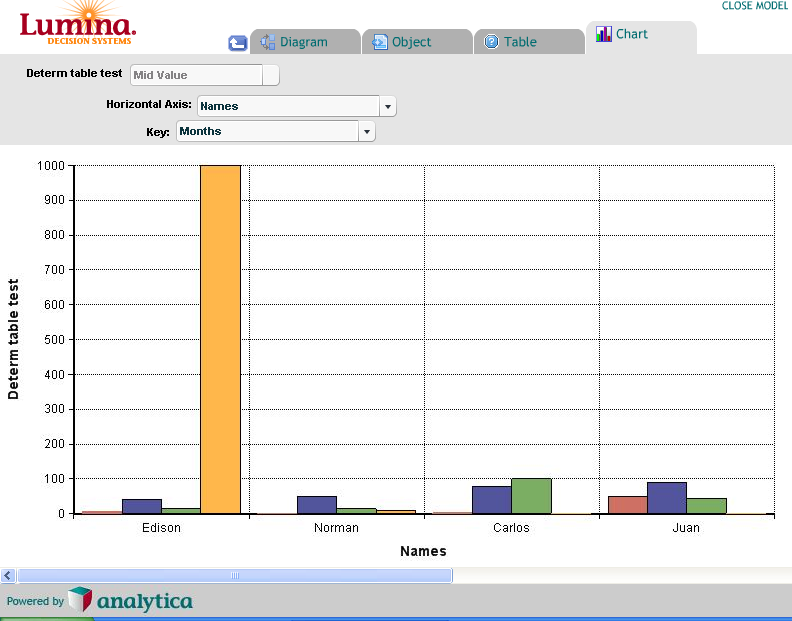Click the 500 value on the Y axis
The height and width of the screenshot is (621, 792).
[55, 340]
